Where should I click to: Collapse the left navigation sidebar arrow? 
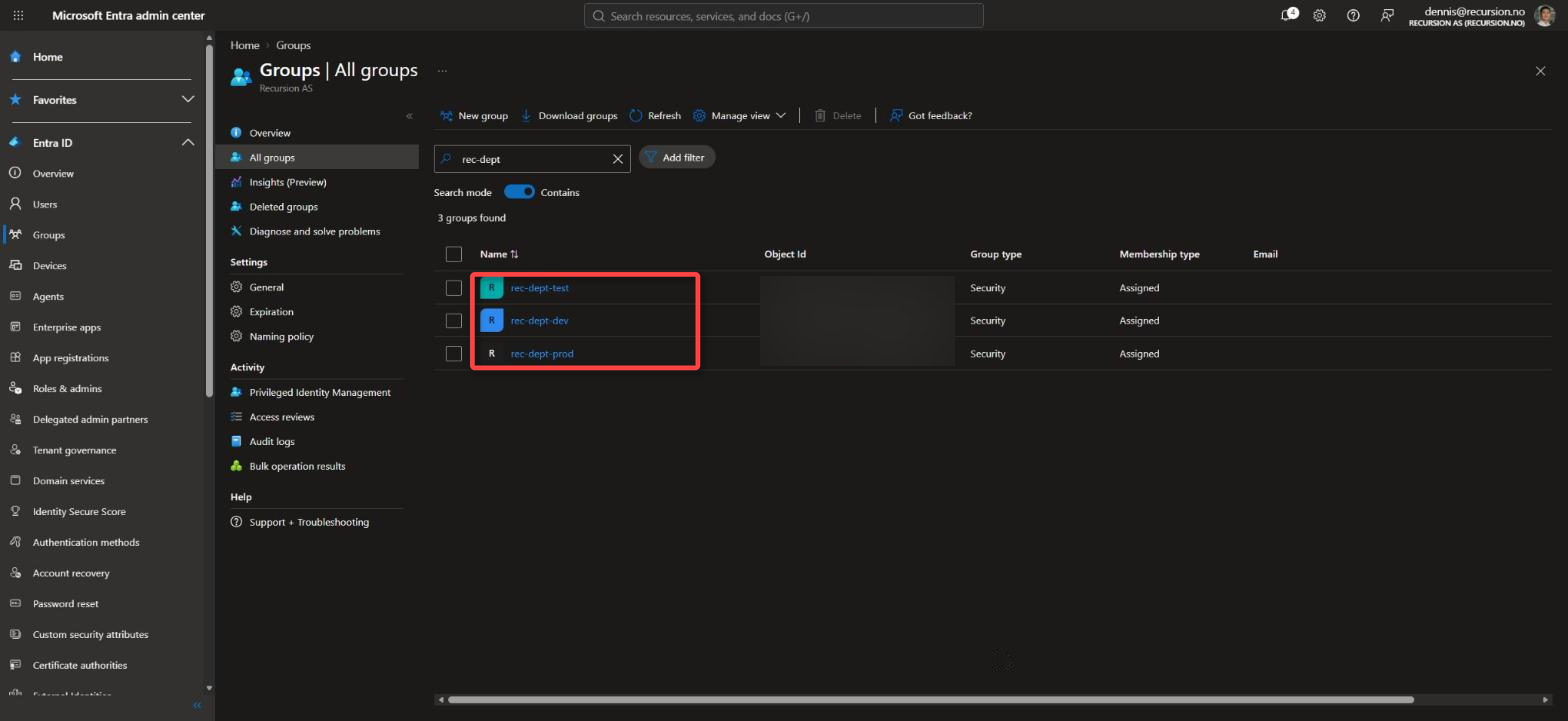[197, 705]
